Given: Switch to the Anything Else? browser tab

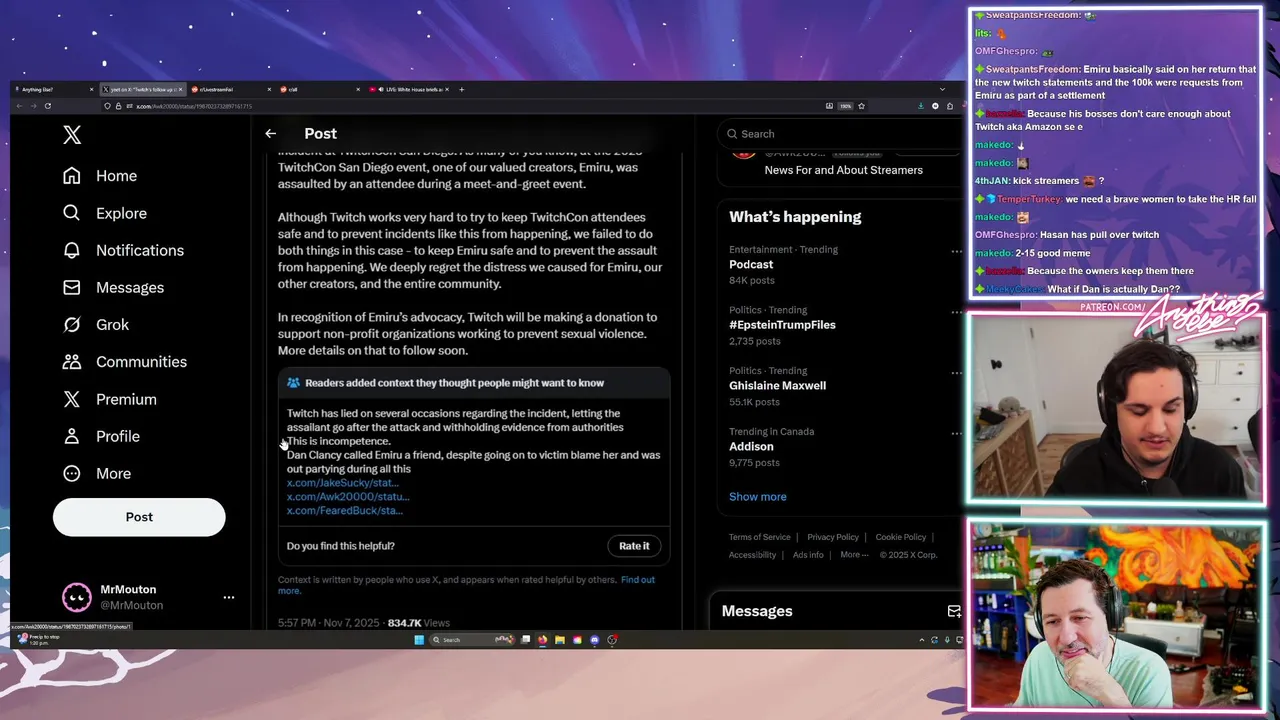Looking at the screenshot, I should (56, 90).
